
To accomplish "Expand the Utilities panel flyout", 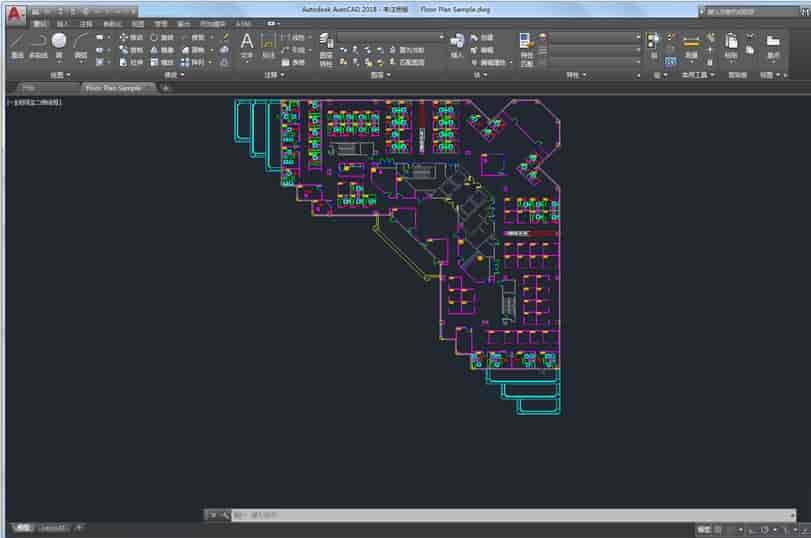I will point(698,75).
